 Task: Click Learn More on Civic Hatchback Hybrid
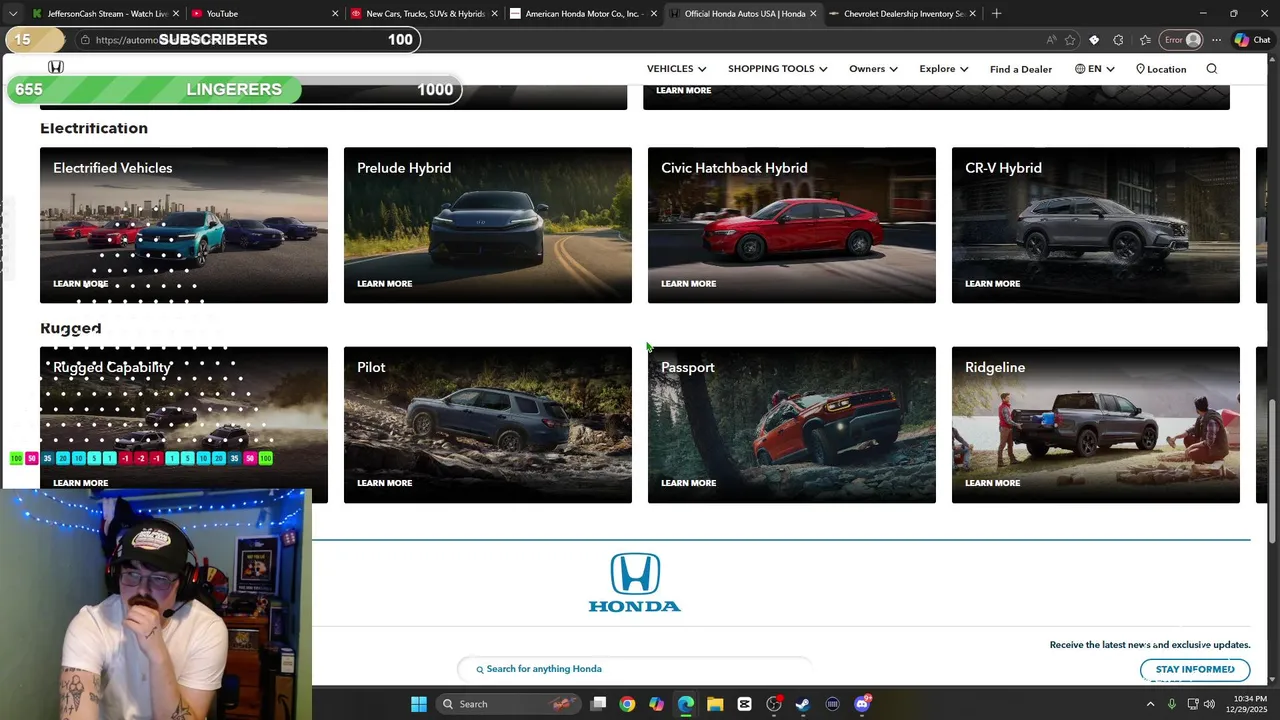coord(688,283)
